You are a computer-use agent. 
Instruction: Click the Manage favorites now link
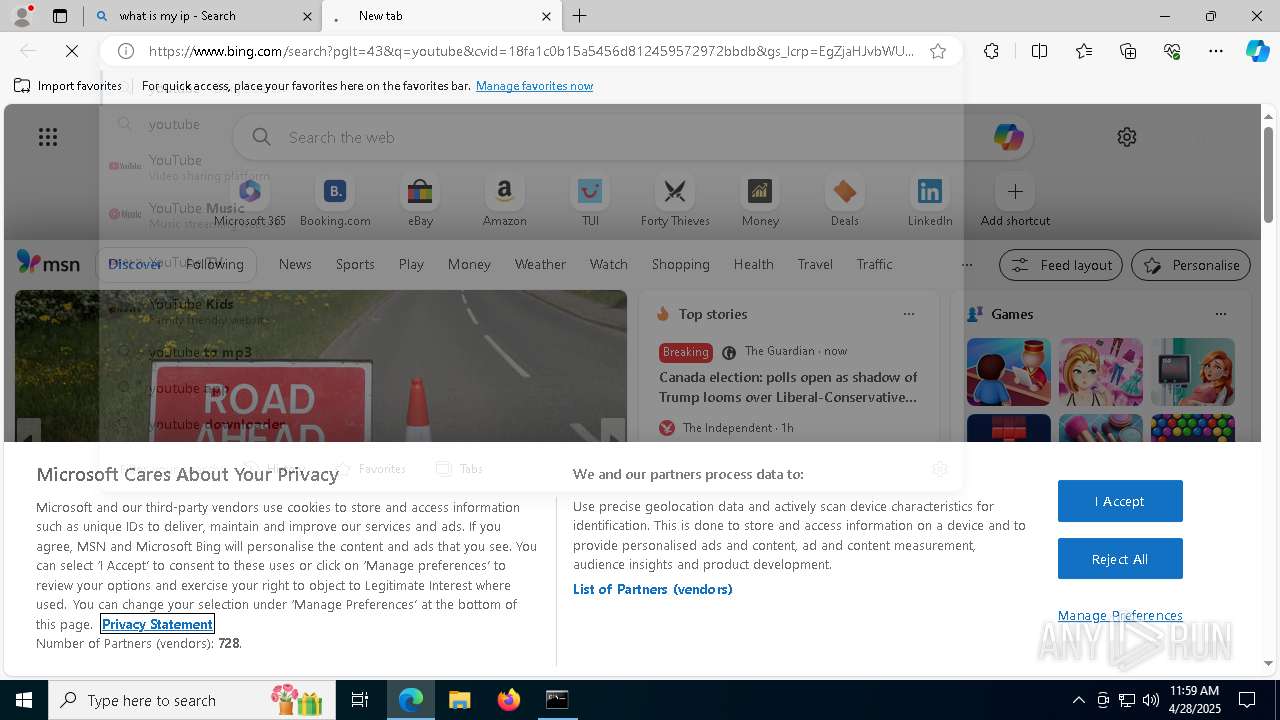click(x=534, y=86)
